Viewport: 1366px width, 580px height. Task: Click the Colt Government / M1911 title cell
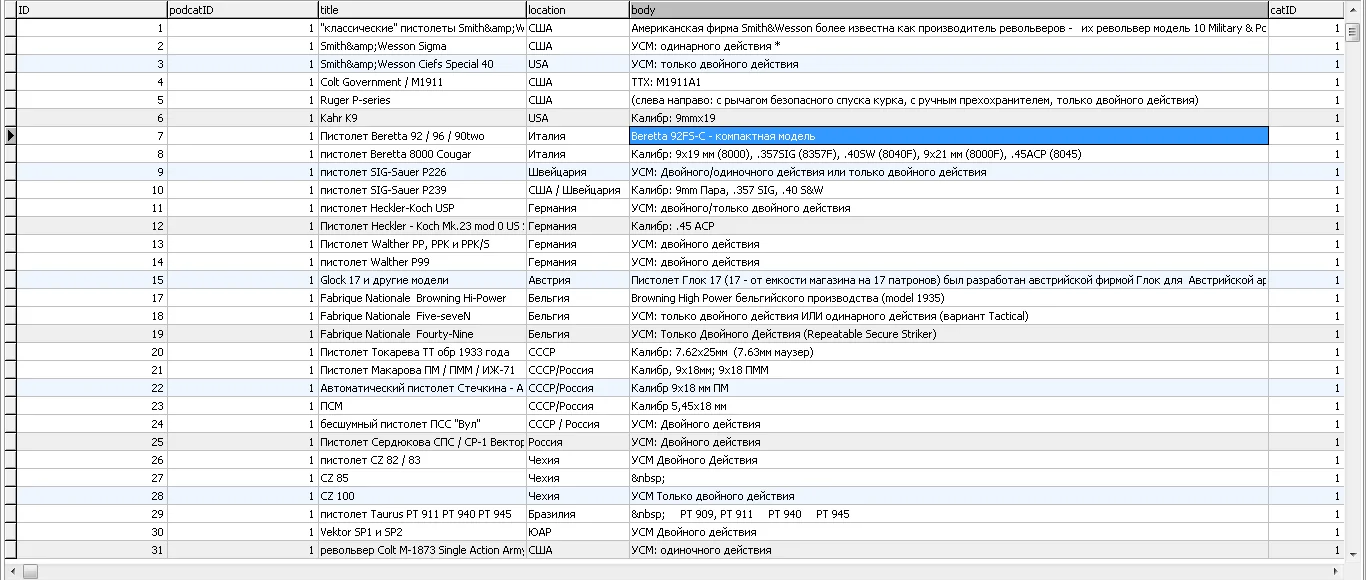[x=421, y=82]
